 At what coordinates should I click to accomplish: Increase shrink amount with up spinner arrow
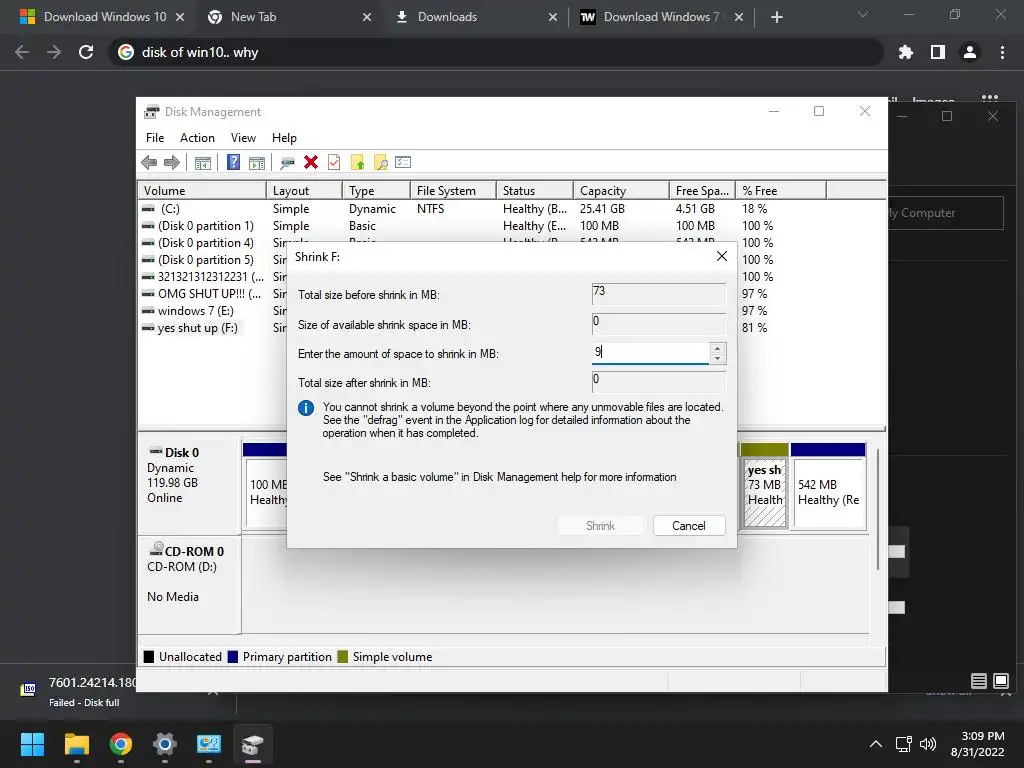[x=717, y=348]
